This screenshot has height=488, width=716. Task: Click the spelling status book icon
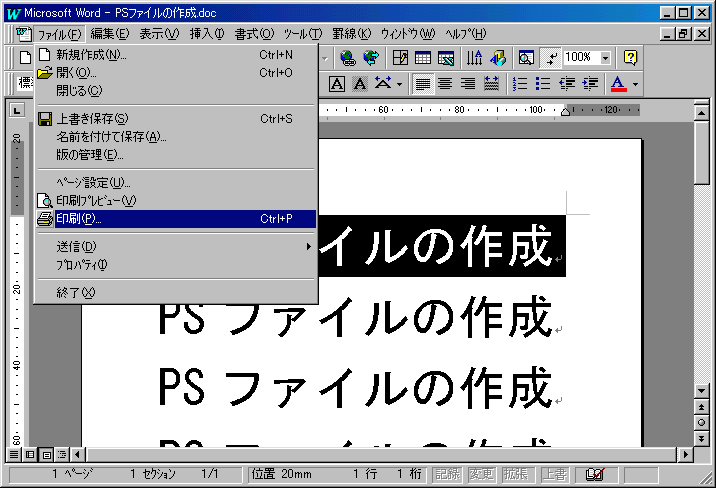tap(595, 475)
